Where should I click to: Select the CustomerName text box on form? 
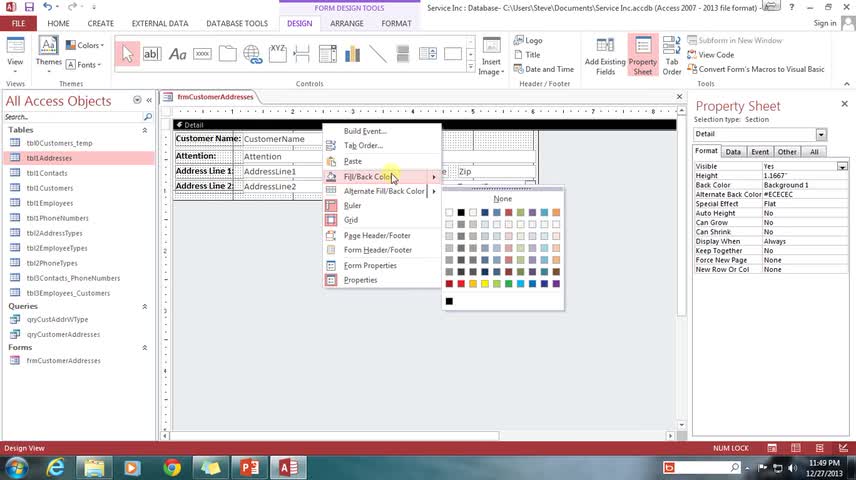[282, 139]
